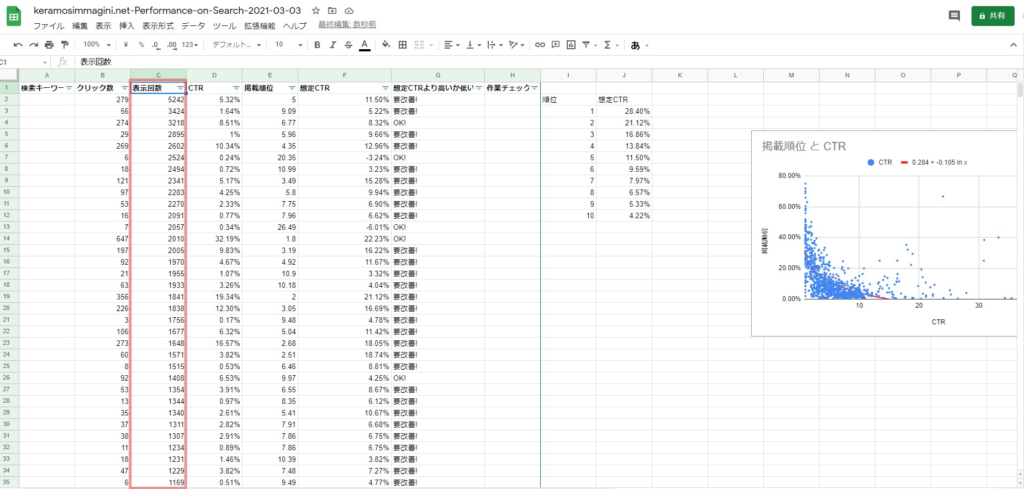Open the 最終編集 version history link

pos(345,25)
